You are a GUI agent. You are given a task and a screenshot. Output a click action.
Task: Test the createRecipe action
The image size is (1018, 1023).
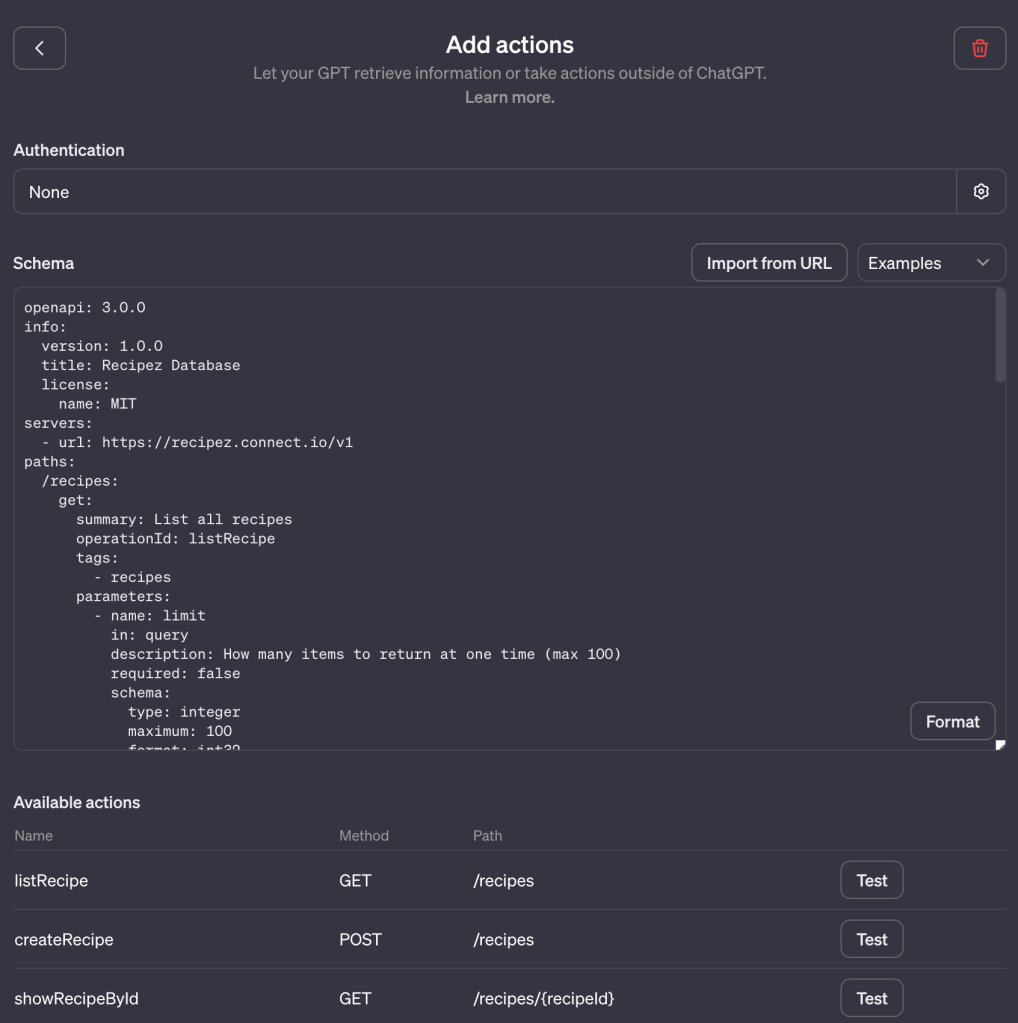(x=871, y=940)
